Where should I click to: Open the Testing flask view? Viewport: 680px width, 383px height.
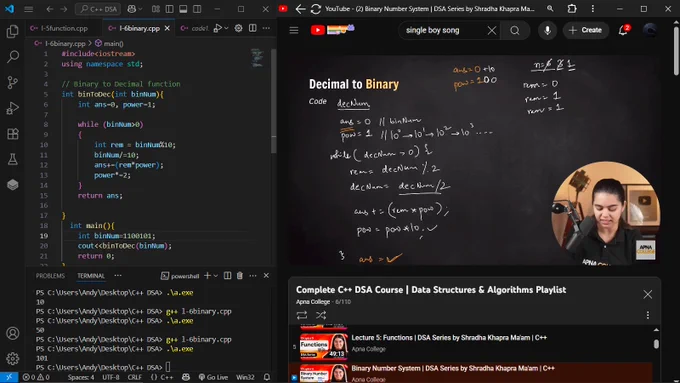(13, 159)
